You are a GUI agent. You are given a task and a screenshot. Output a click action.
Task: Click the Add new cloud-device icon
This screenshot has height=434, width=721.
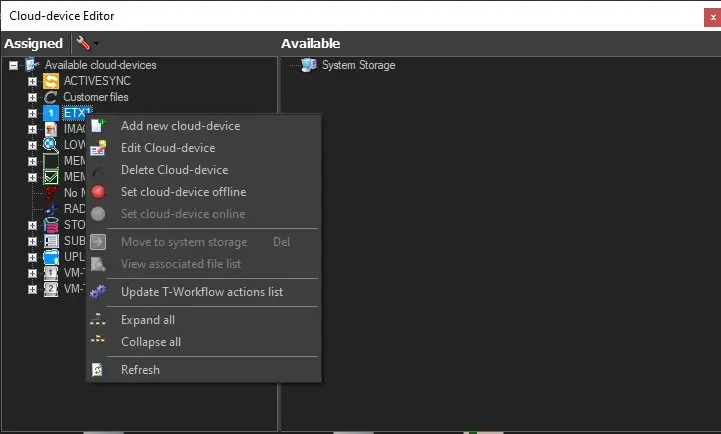point(98,126)
